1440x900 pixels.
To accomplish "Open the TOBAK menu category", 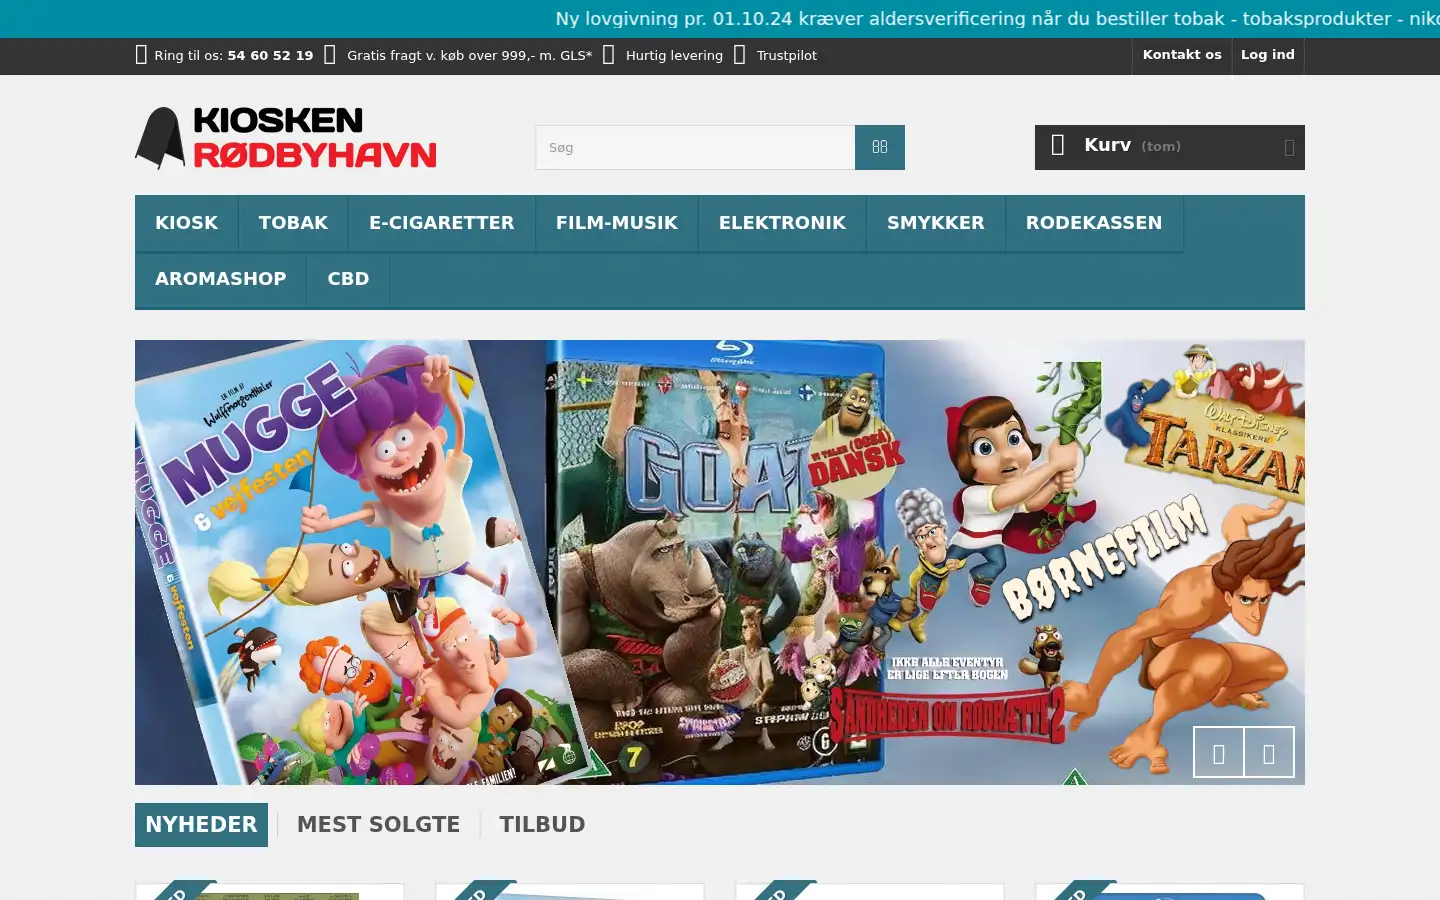I will (294, 223).
